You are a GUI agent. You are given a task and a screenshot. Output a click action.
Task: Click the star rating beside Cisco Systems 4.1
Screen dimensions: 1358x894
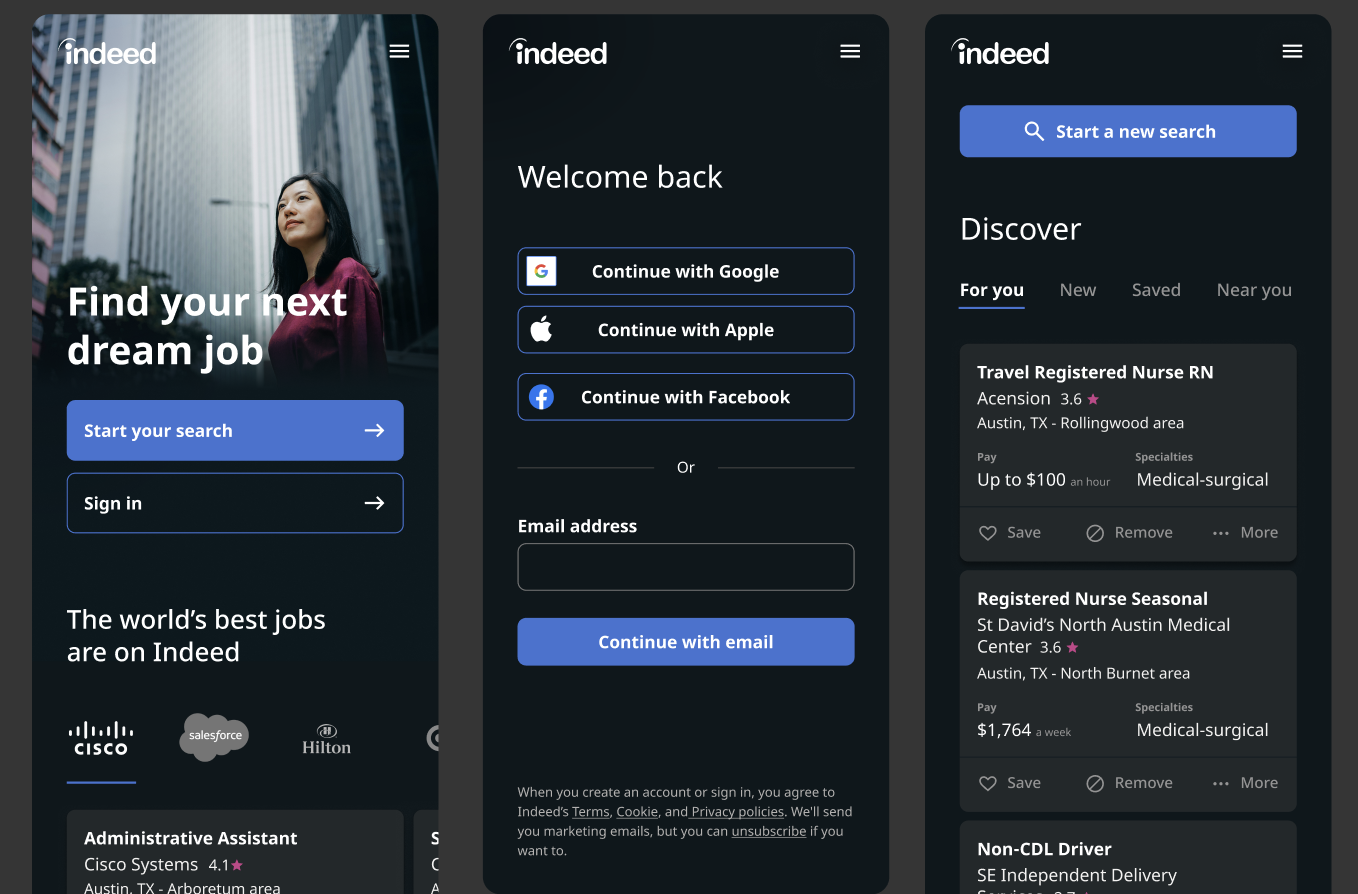coord(237,864)
